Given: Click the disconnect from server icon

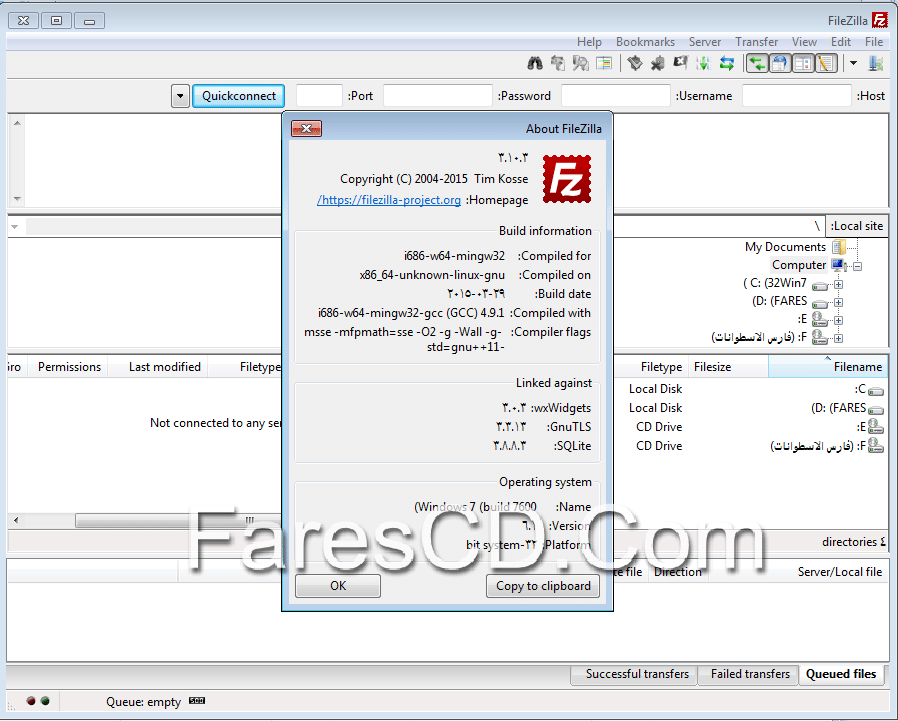Looking at the screenshot, I should coord(657,63).
